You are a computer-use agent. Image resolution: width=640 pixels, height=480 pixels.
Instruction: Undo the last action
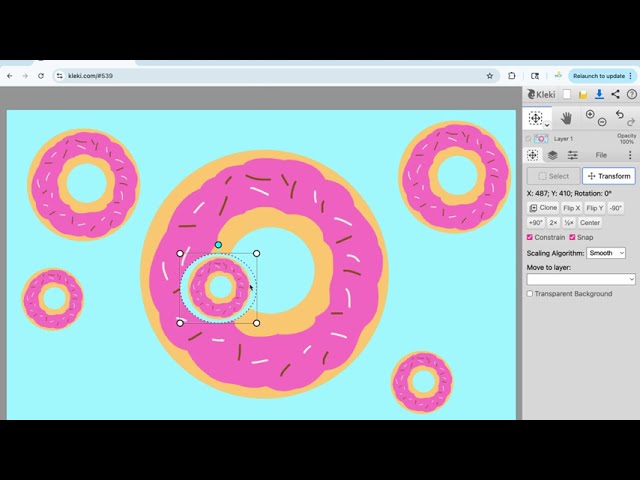(620, 115)
